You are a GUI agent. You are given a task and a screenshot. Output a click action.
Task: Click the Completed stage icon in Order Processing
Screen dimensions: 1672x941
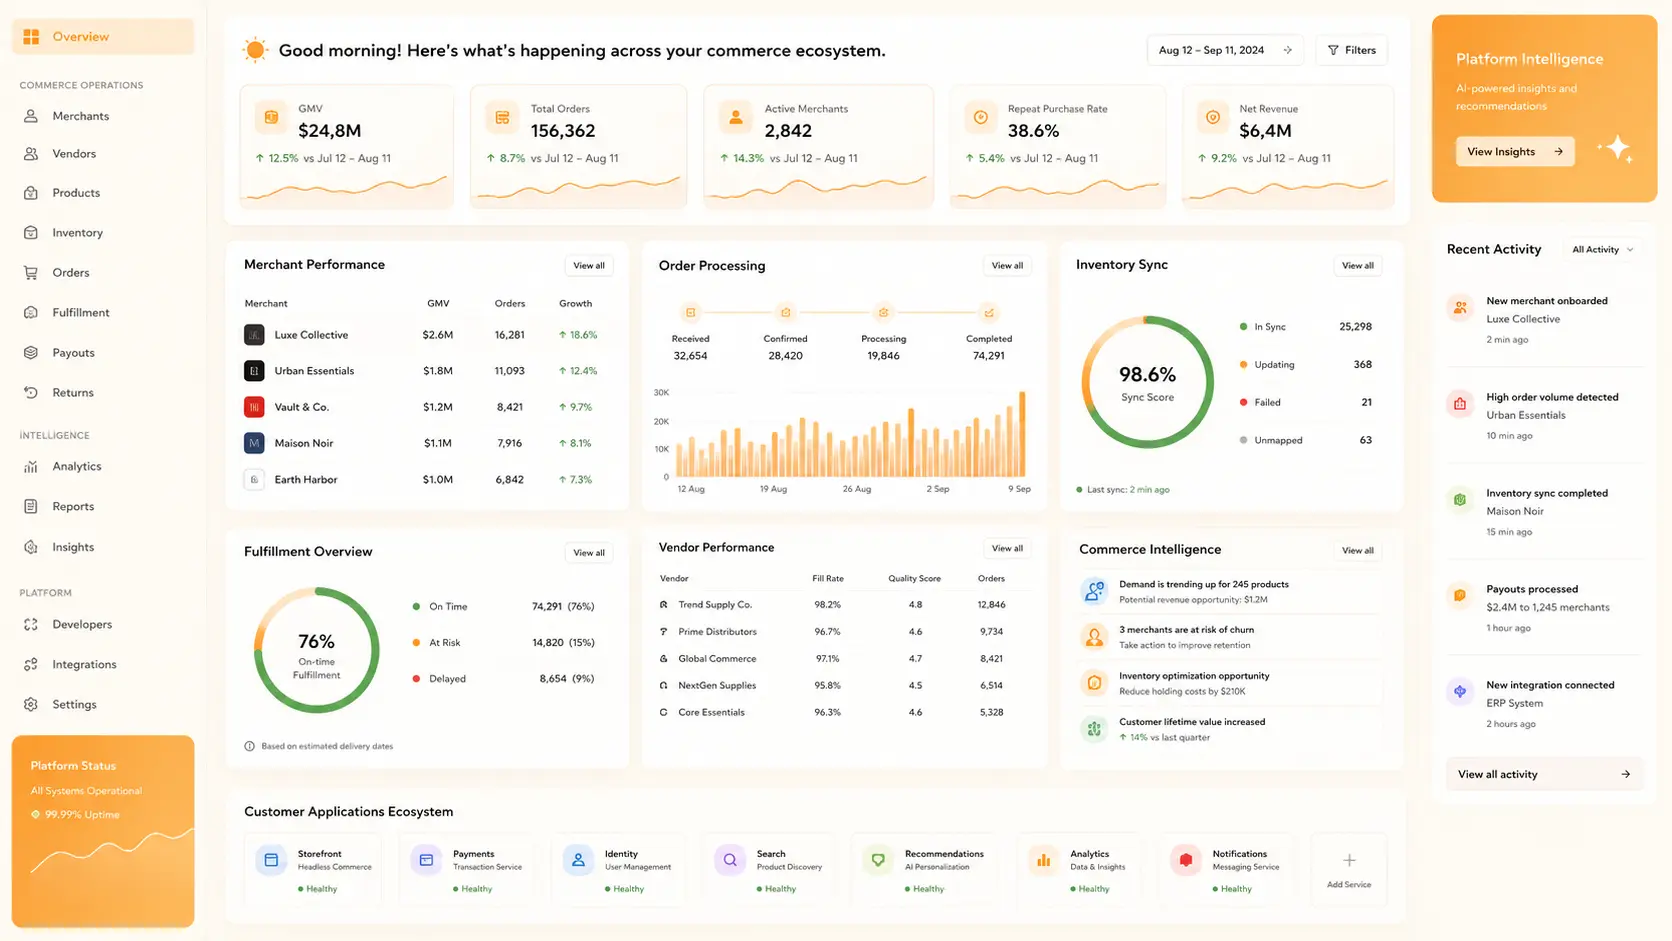coord(989,313)
